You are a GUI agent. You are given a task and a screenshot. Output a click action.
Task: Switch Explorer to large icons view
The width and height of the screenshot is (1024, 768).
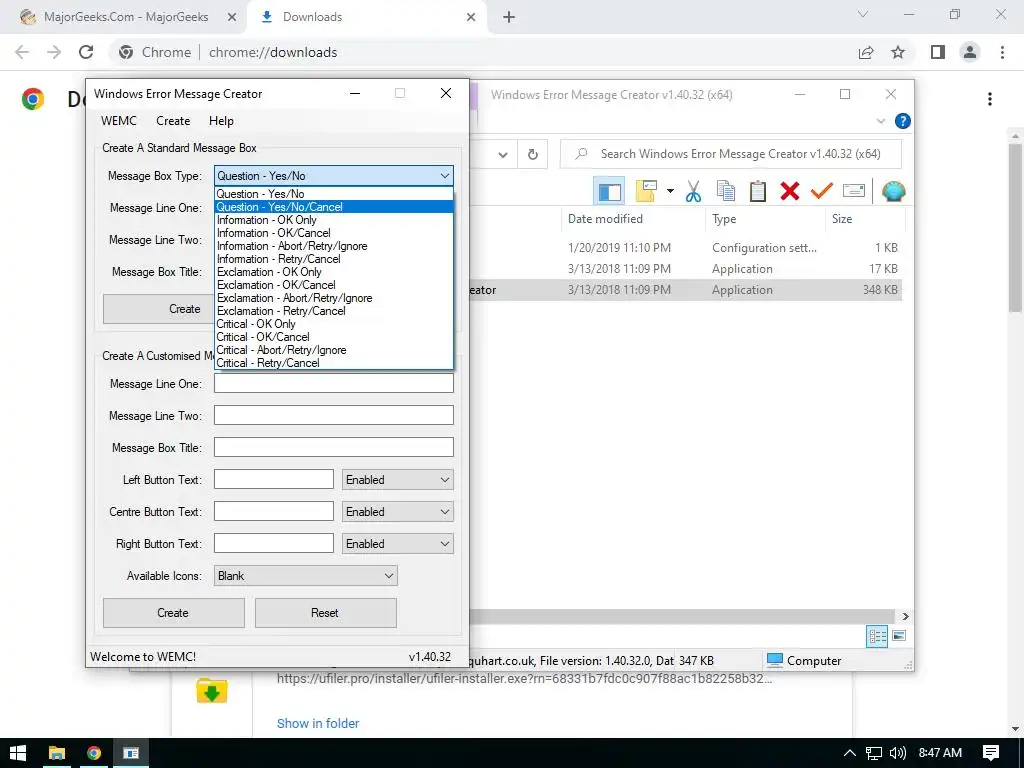(x=899, y=636)
